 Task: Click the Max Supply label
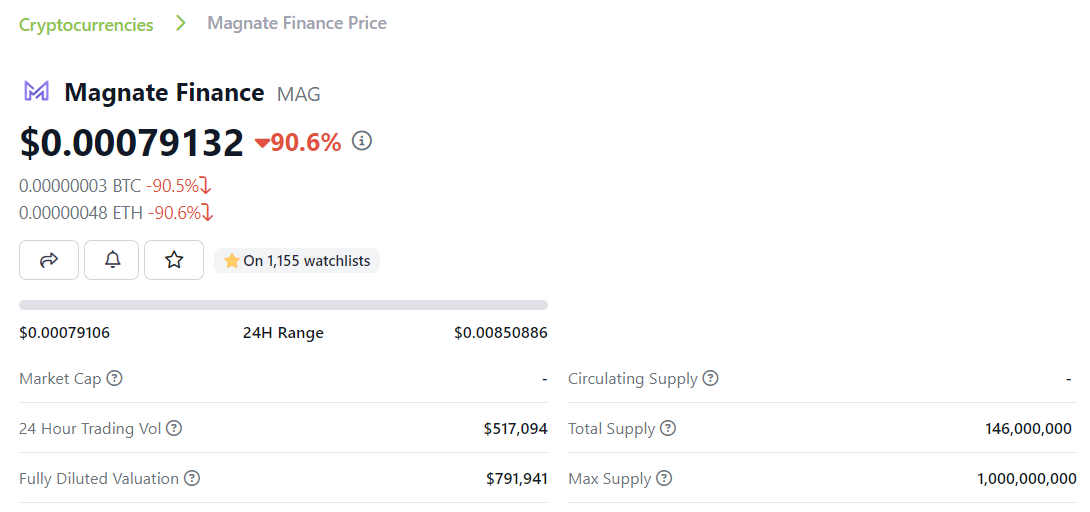click(610, 479)
